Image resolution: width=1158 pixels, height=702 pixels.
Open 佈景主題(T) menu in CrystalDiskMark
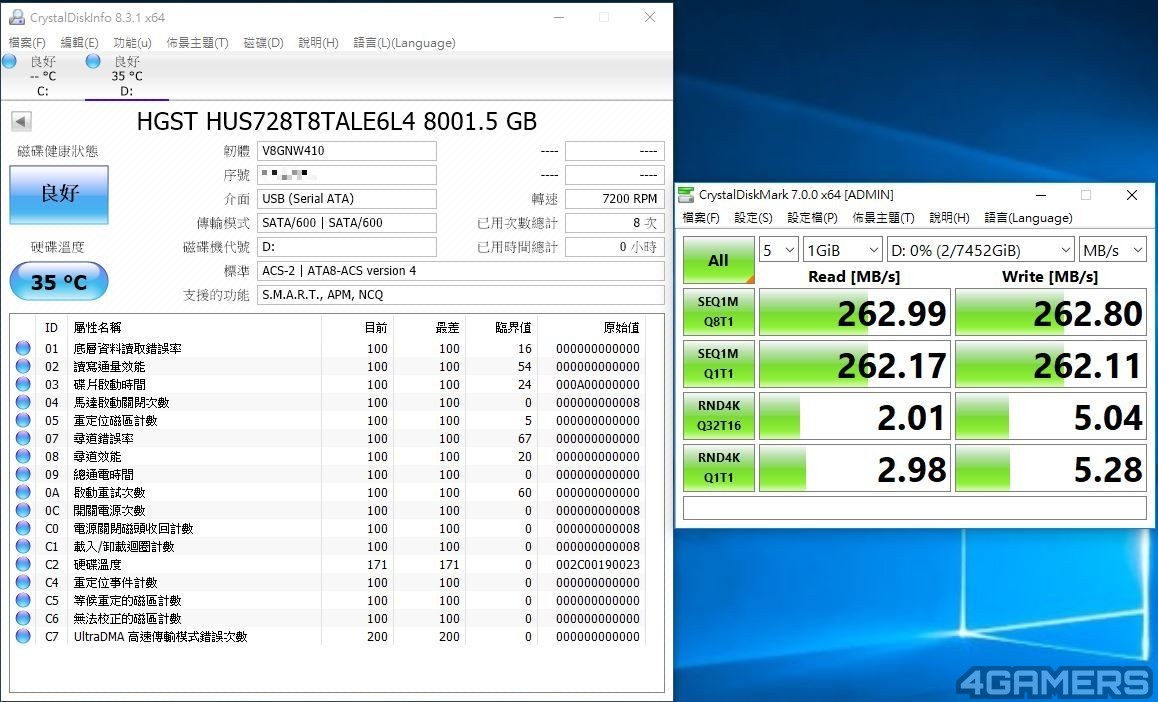pyautogui.click(x=883, y=218)
